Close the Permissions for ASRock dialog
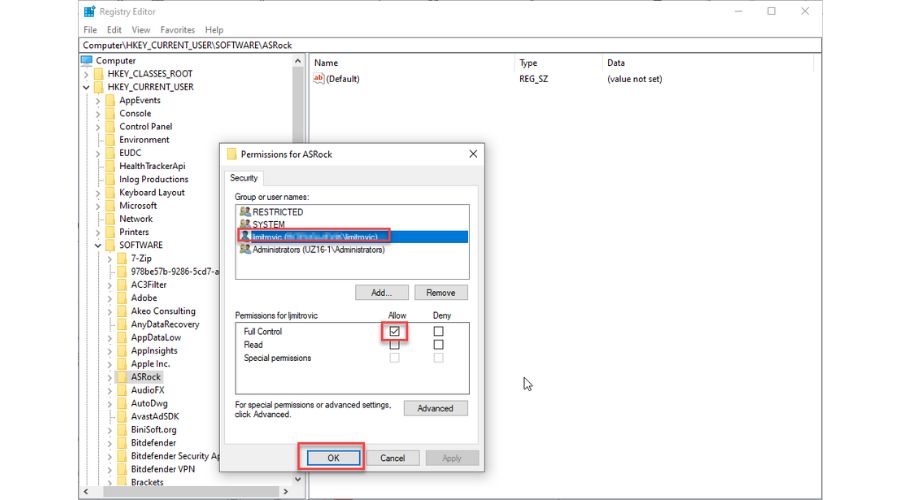Screen dimensions: 900x500 [473, 154]
